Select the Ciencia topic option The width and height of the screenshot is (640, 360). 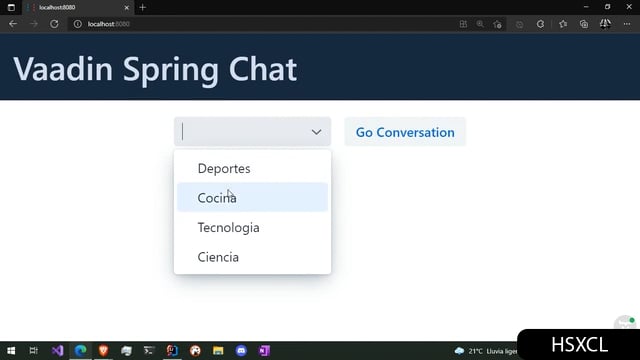coord(252,257)
